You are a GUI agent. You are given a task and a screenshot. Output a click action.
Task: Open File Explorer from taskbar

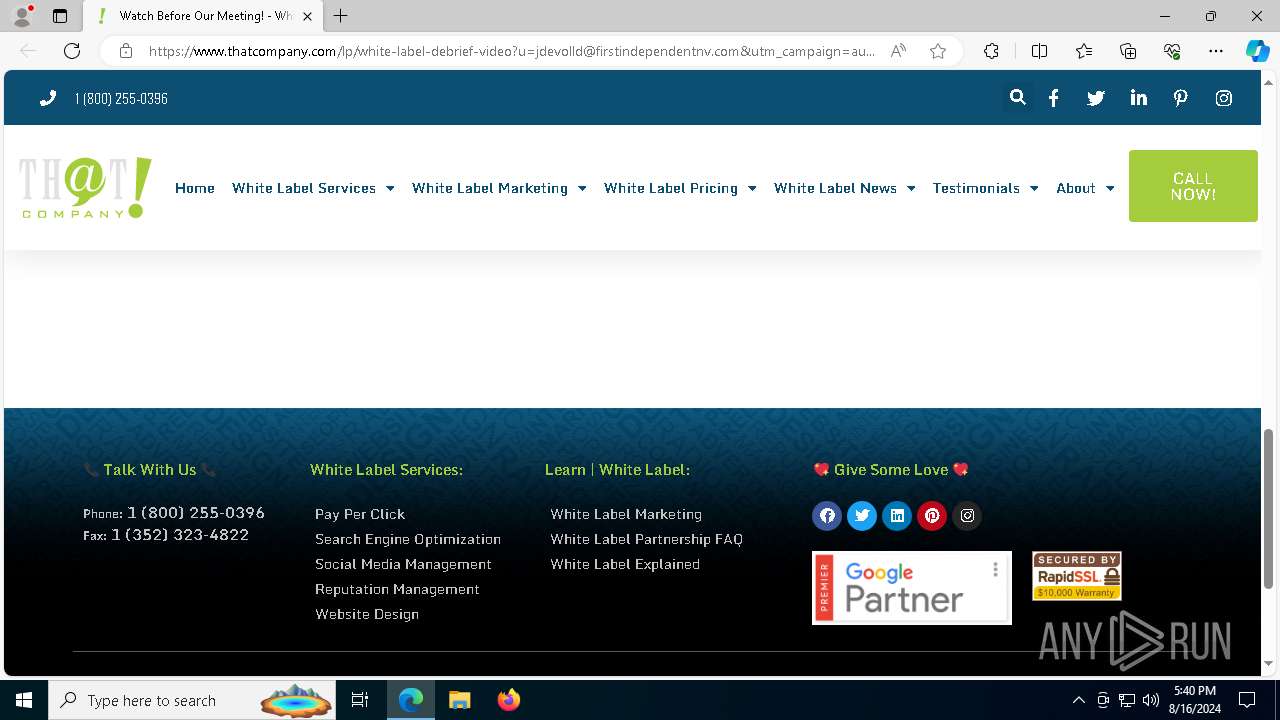pyautogui.click(x=459, y=700)
